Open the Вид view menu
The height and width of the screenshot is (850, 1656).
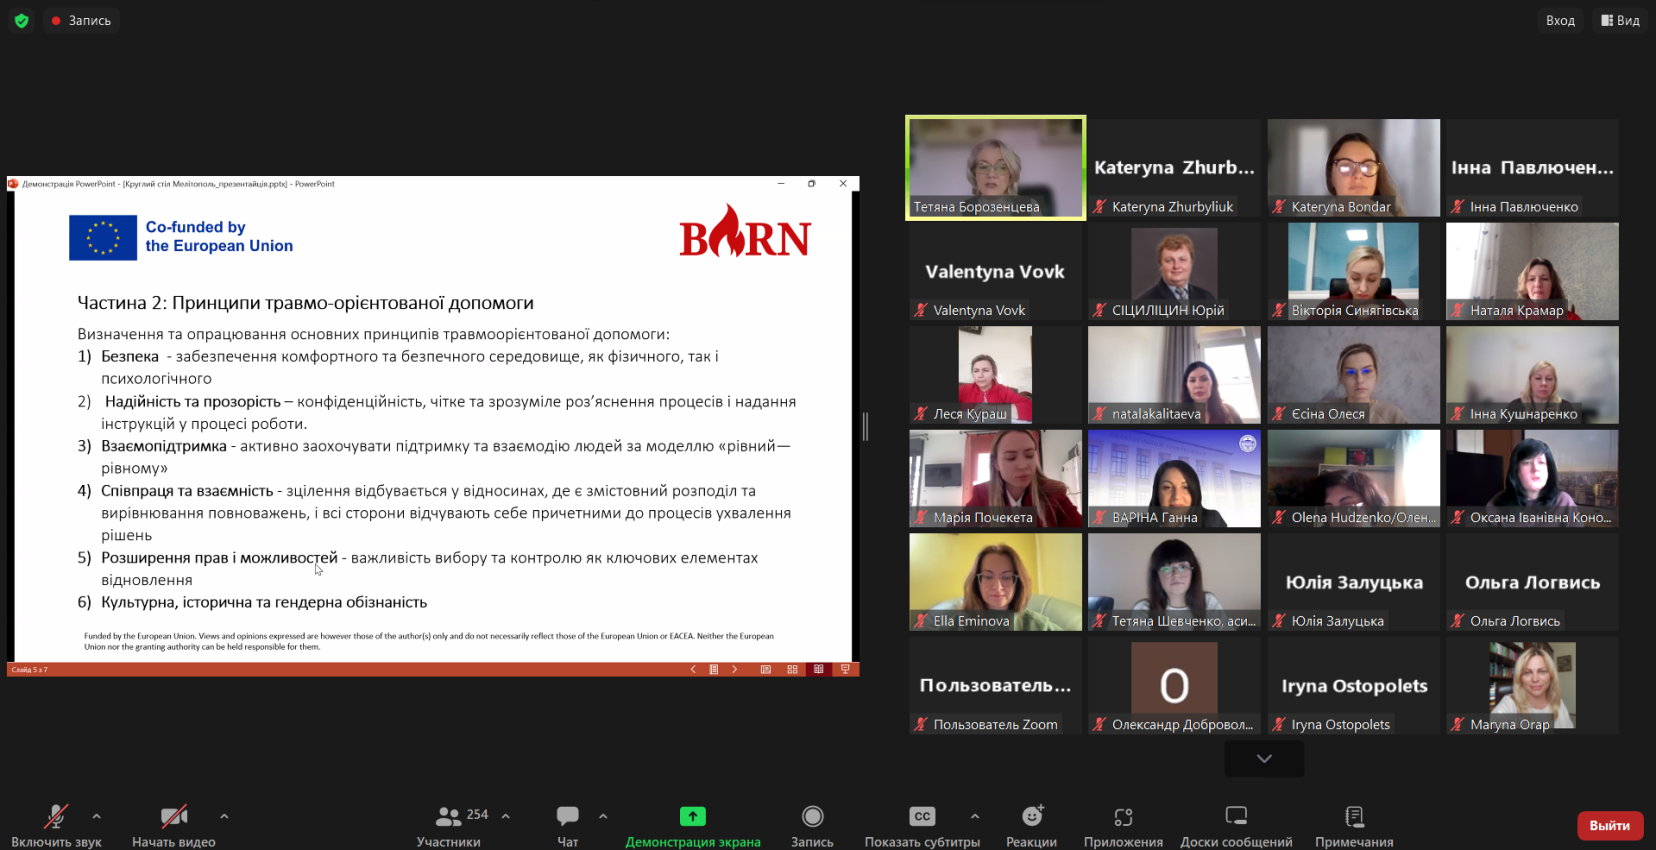tap(1620, 20)
